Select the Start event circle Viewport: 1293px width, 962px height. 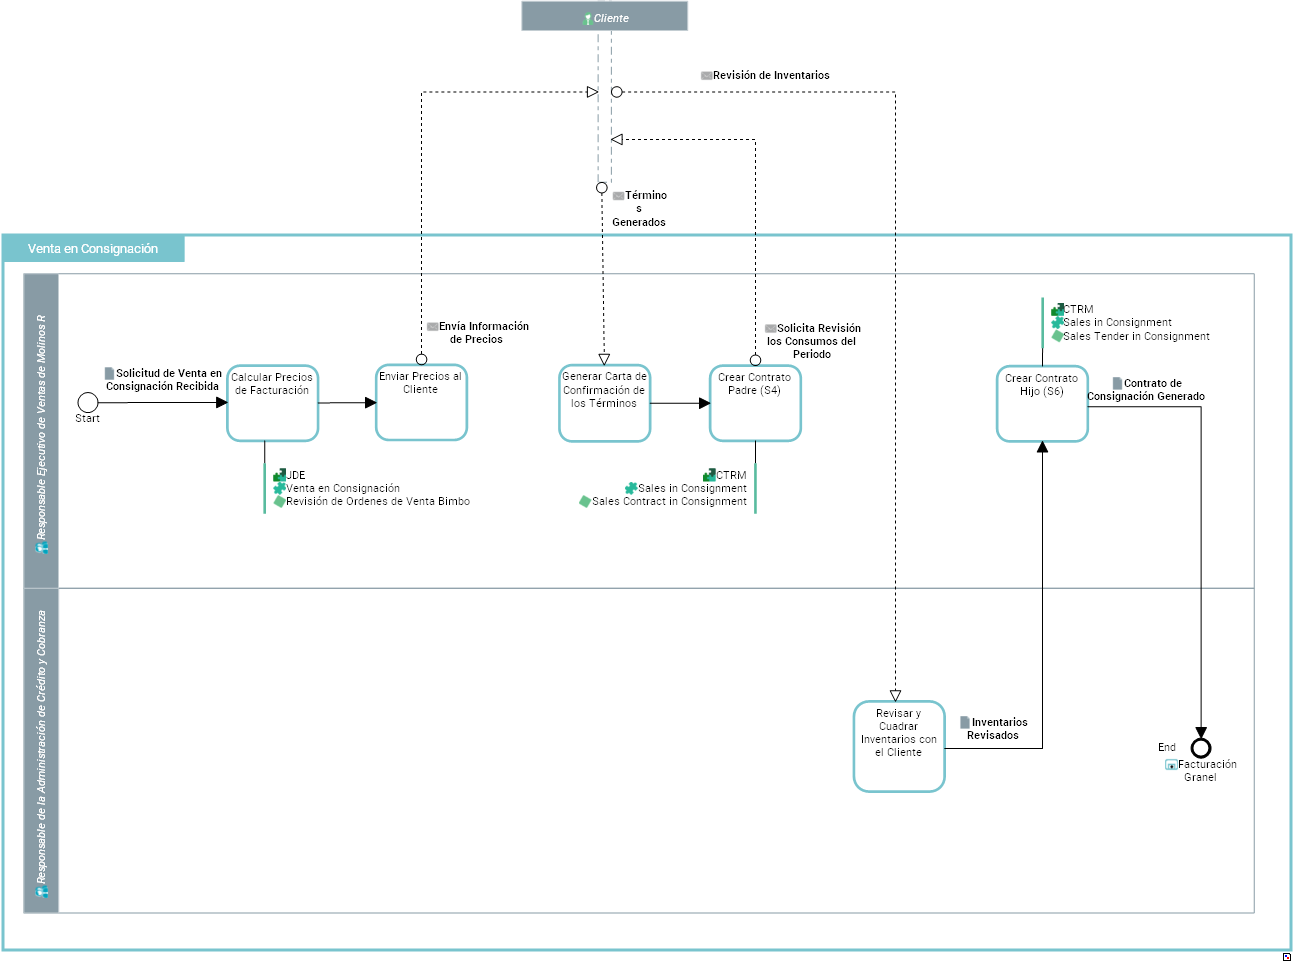[88, 402]
